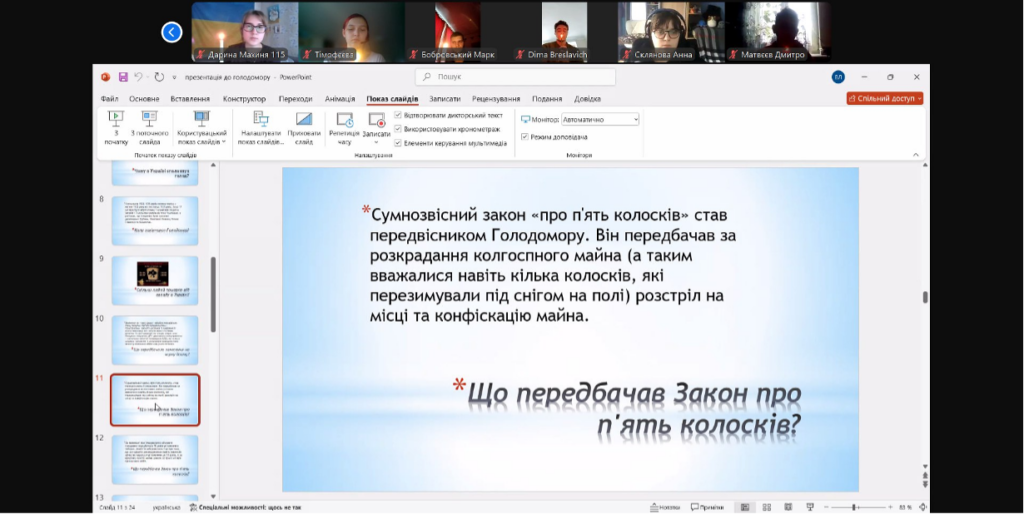Click slide title Що передбачав Закон про п'ять колосків

pyautogui.click(x=633, y=409)
